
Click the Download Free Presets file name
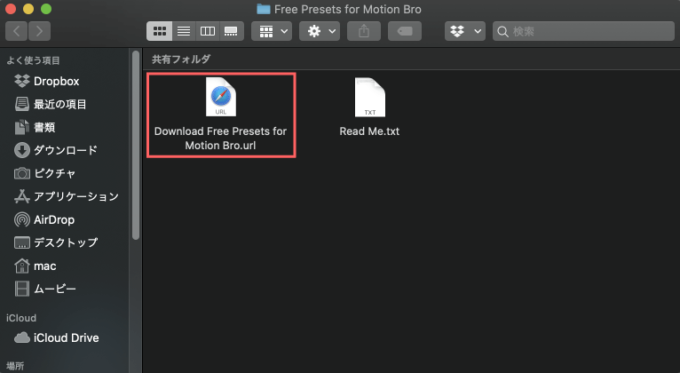pyautogui.click(x=220, y=138)
